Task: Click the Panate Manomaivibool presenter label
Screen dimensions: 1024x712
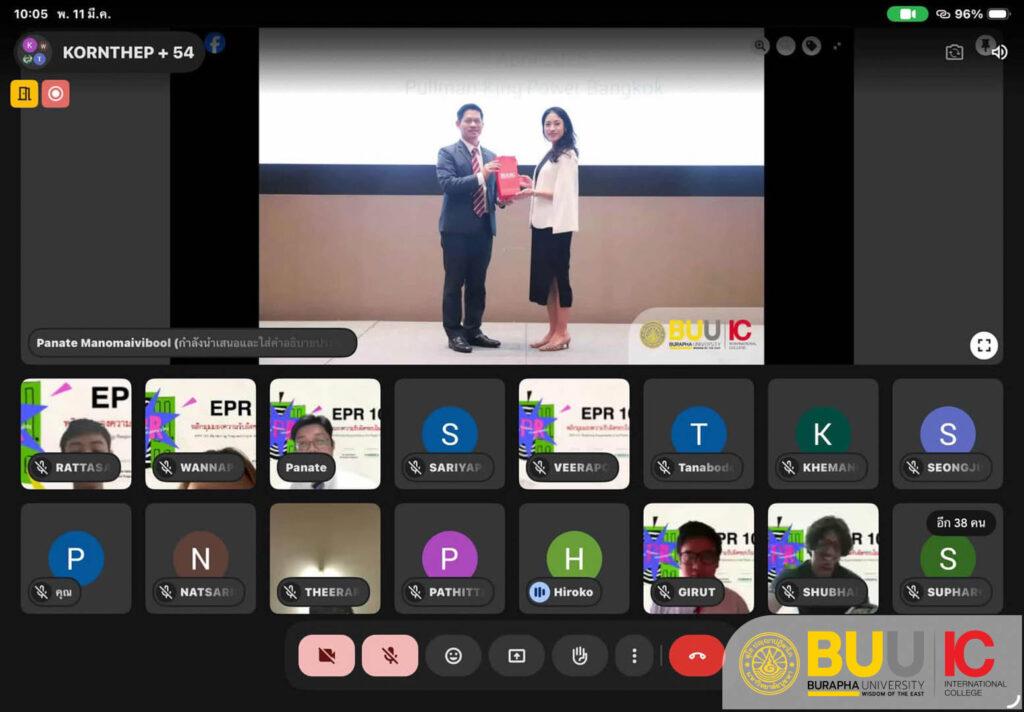Action: coord(192,343)
